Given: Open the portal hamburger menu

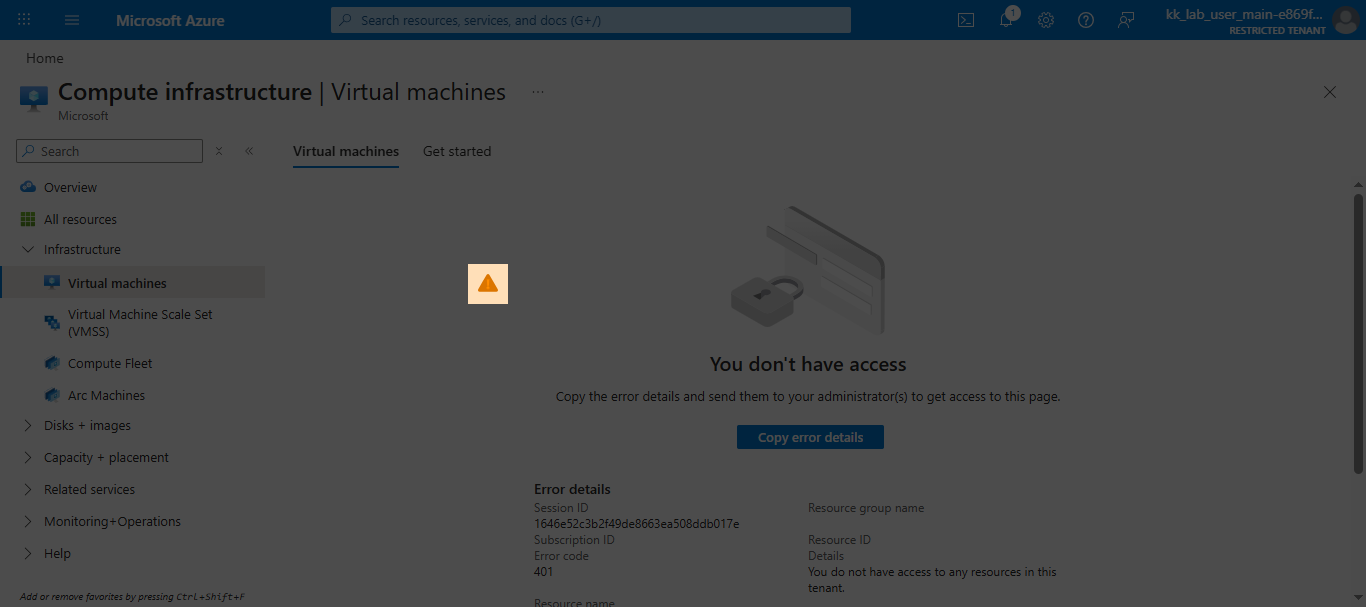Looking at the screenshot, I should (x=72, y=20).
